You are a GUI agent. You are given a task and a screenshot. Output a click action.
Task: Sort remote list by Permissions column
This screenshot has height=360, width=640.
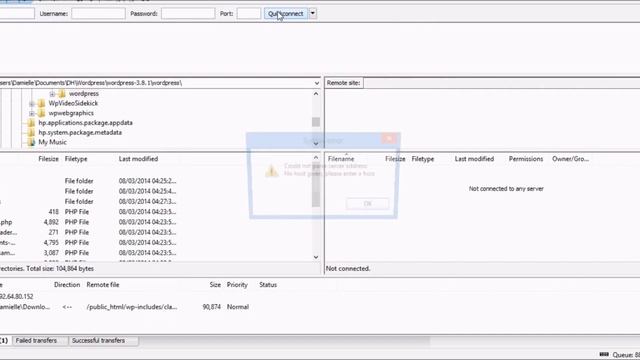(x=526, y=159)
